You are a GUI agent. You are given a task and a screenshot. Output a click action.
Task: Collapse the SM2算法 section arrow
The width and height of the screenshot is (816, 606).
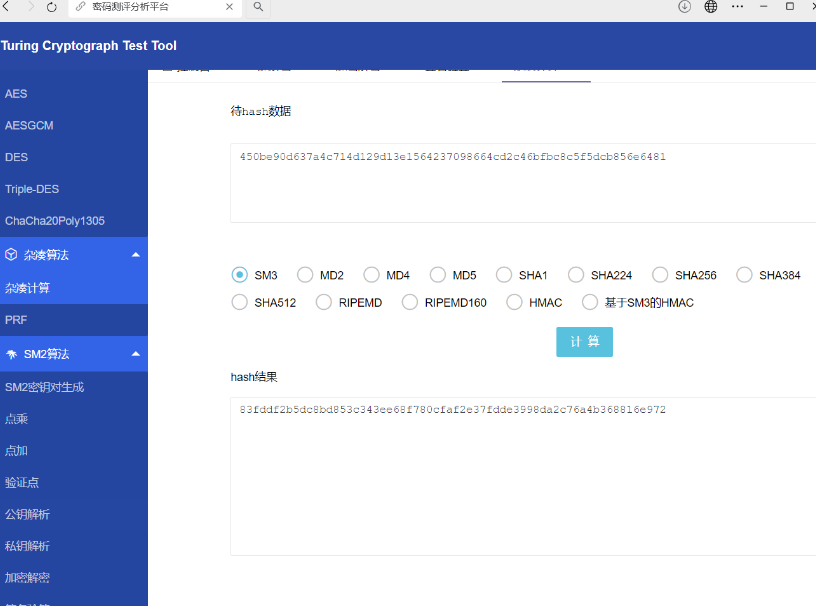(x=136, y=354)
